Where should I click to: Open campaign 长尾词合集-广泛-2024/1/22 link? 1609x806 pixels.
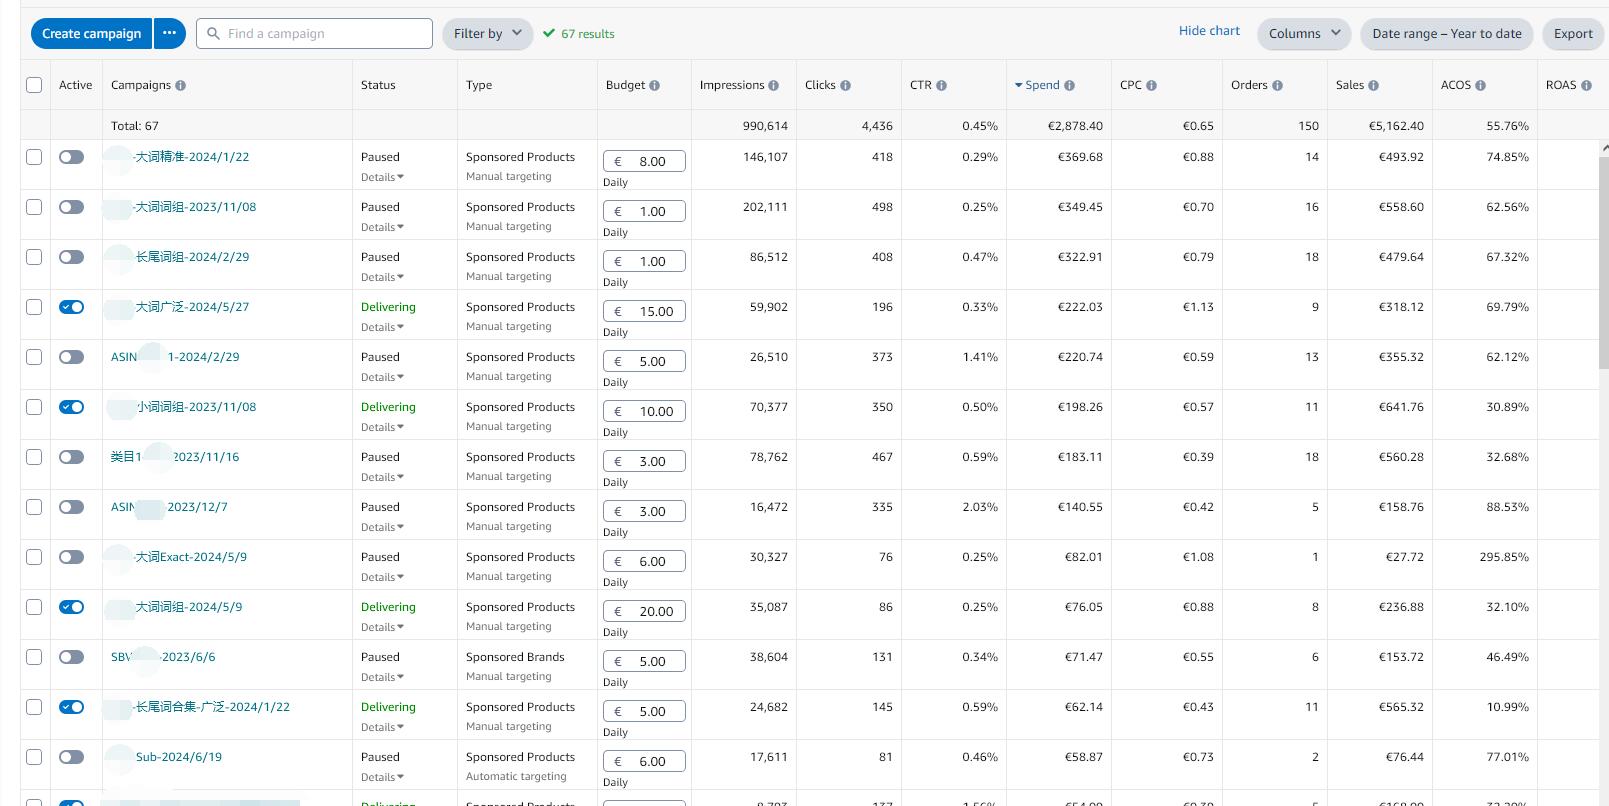212,707
